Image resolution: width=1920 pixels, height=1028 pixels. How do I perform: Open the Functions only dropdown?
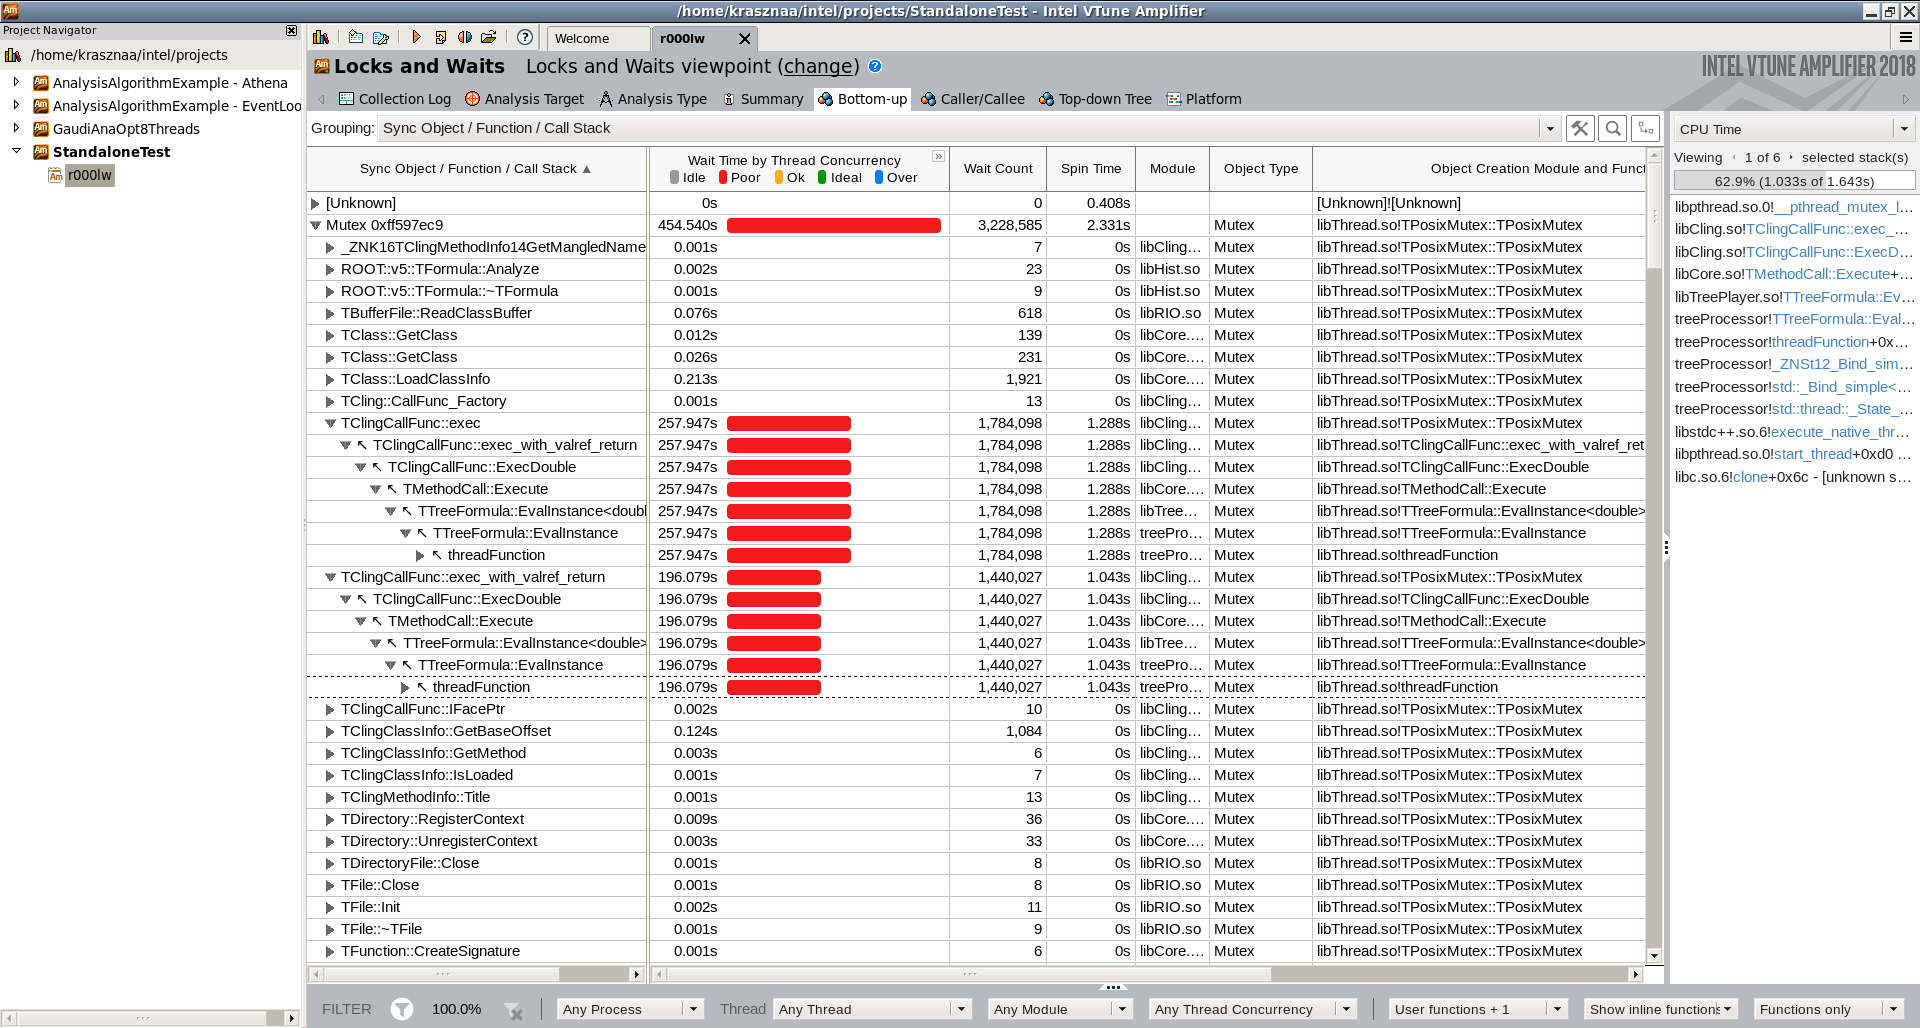click(x=1830, y=1009)
